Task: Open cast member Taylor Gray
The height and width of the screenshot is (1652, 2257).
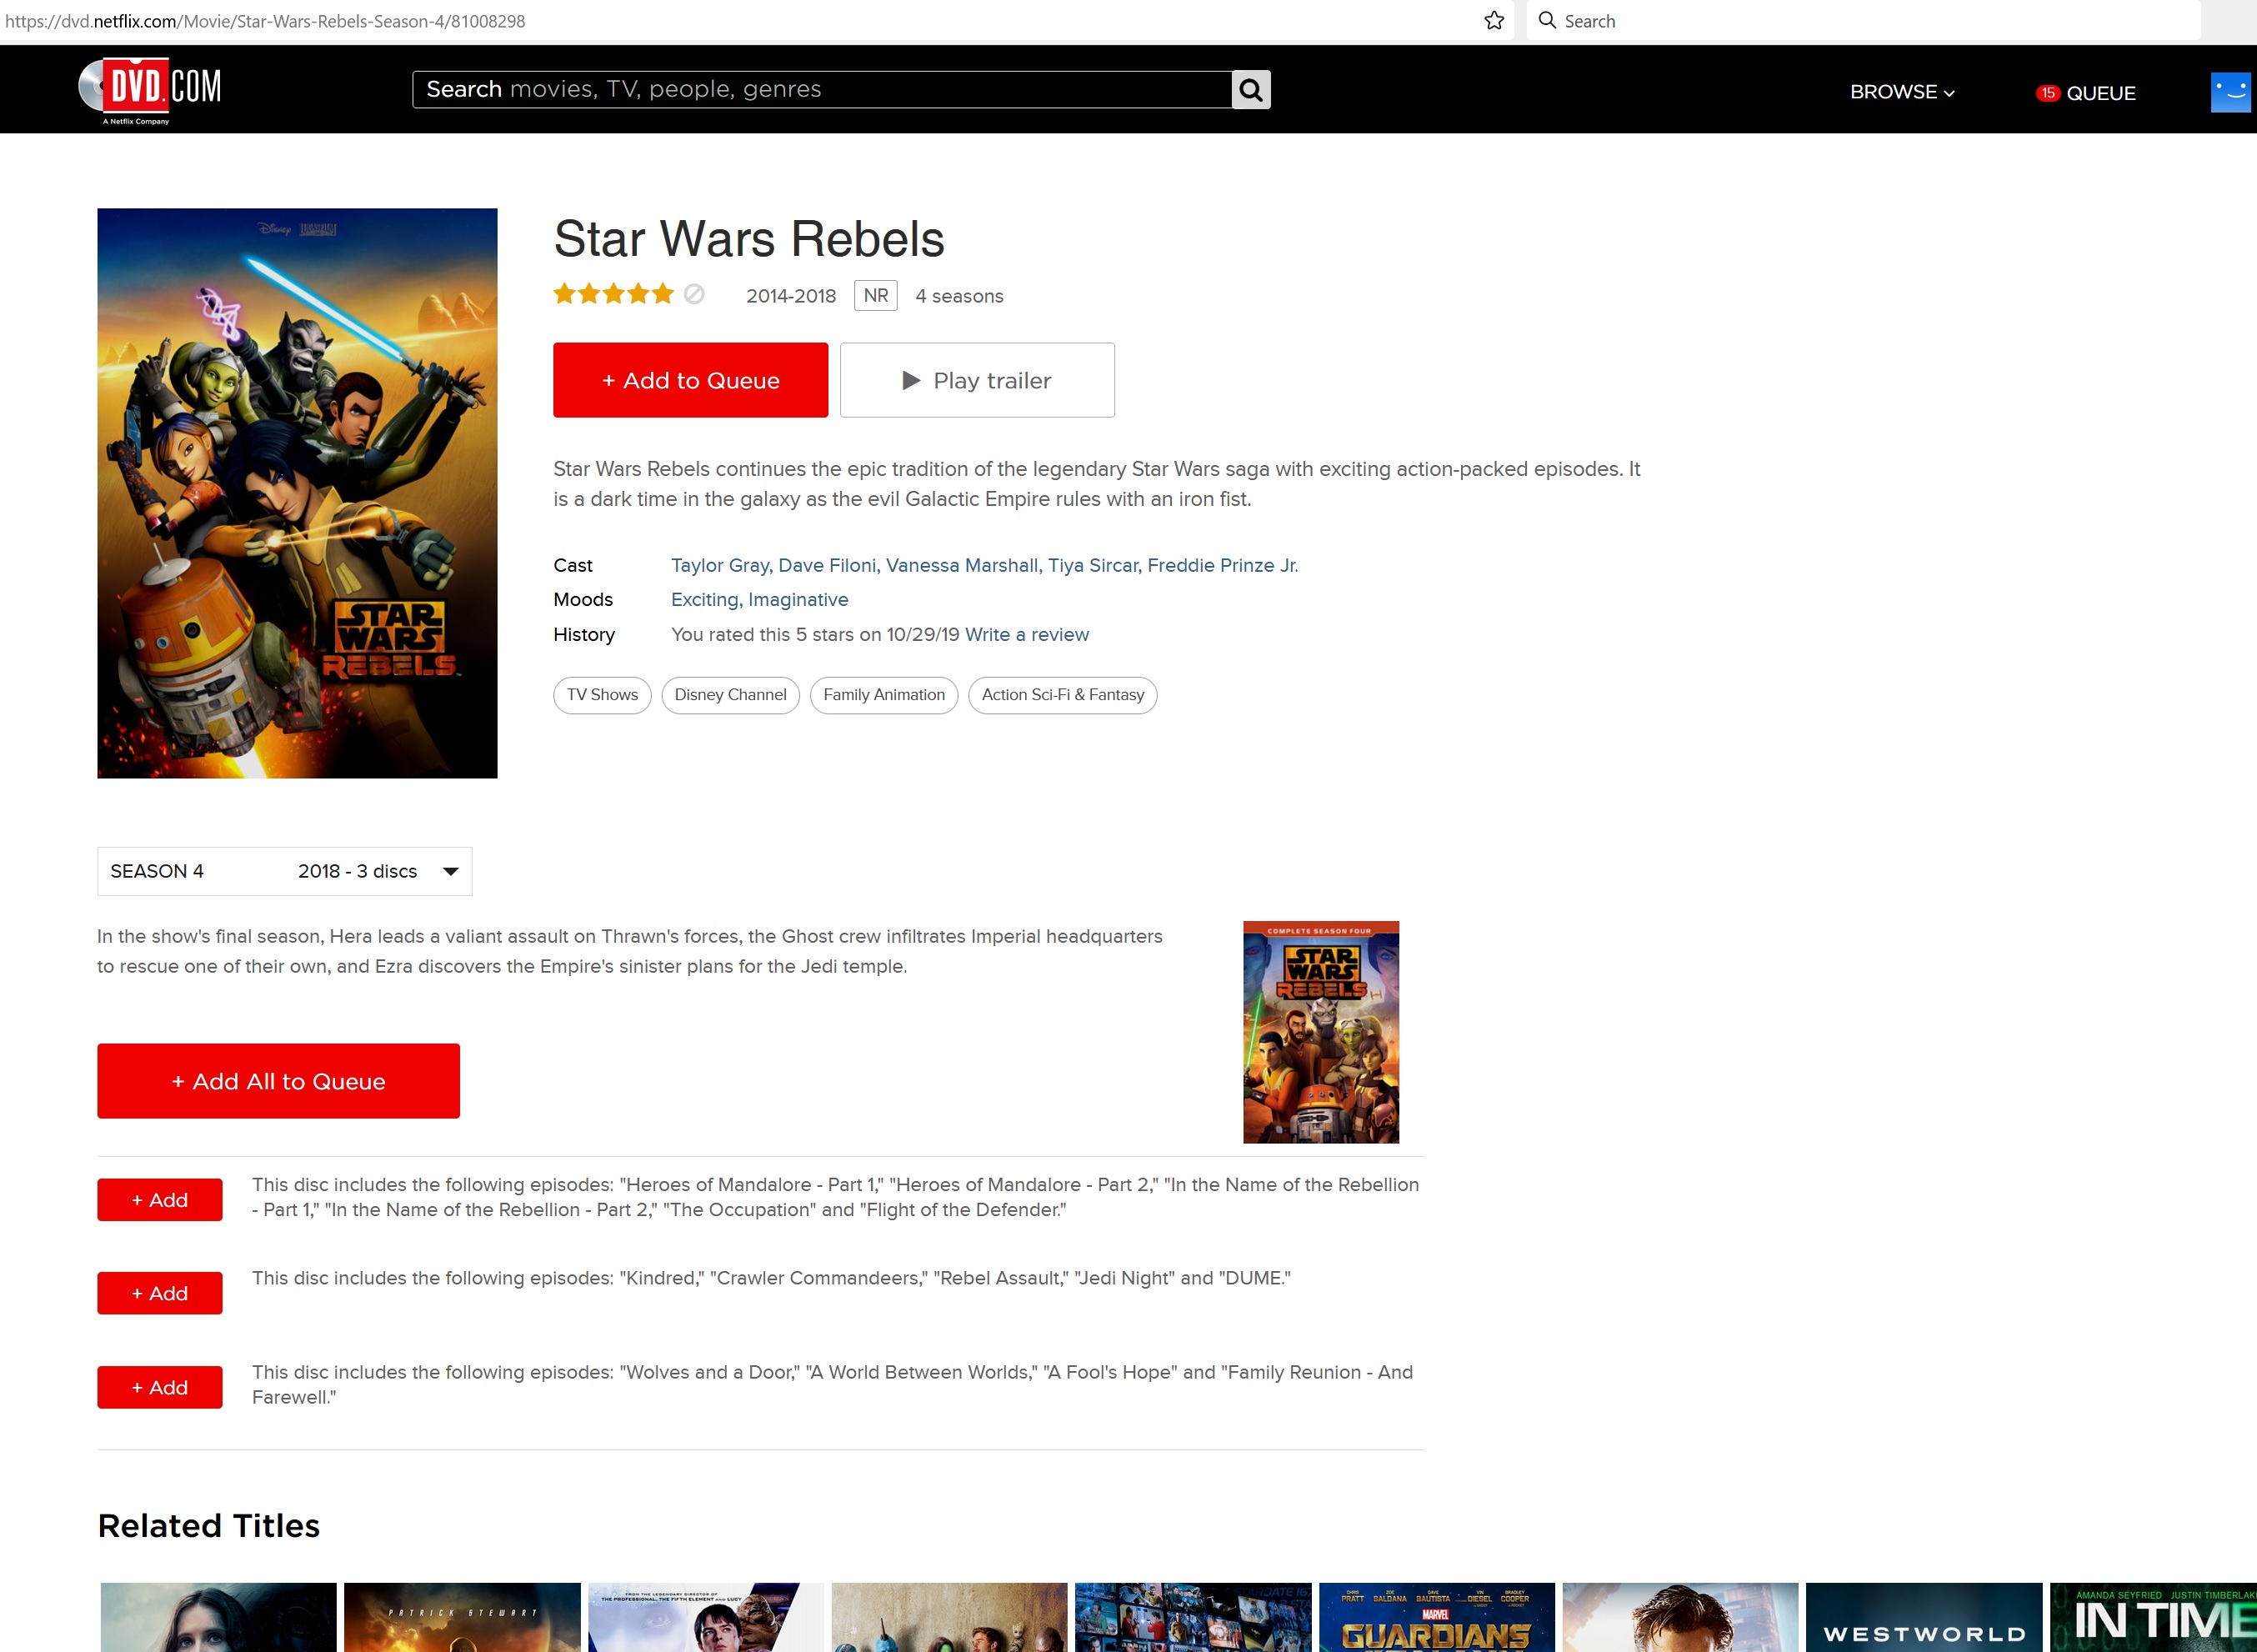Action: [x=719, y=565]
